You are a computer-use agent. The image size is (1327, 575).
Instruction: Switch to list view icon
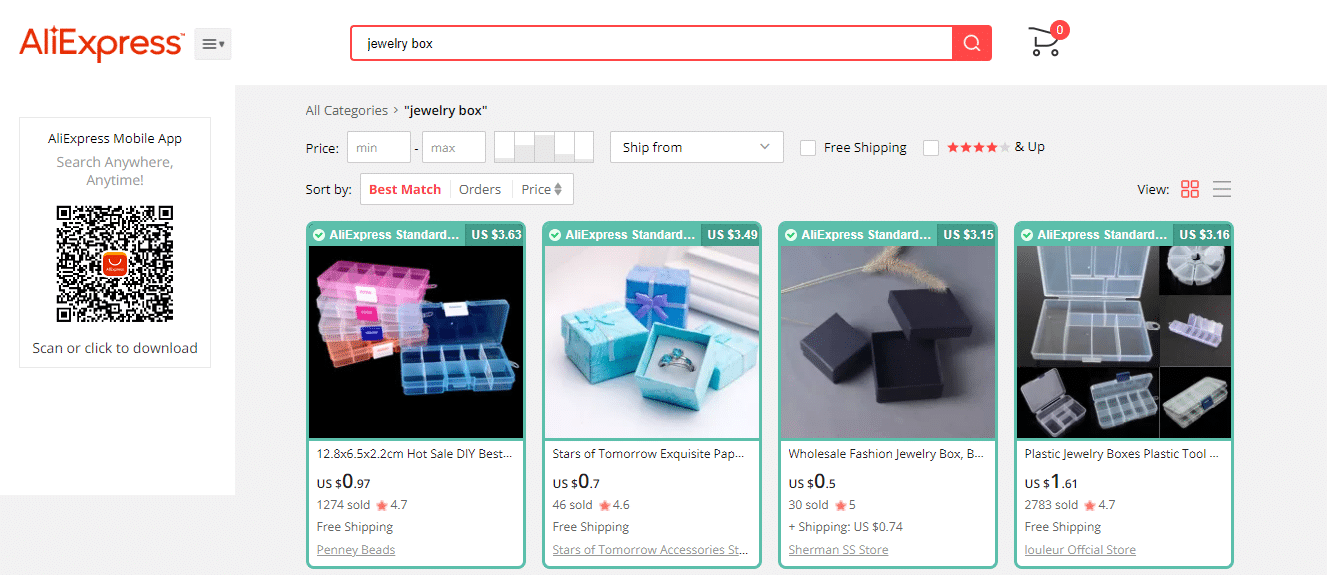tap(1222, 189)
